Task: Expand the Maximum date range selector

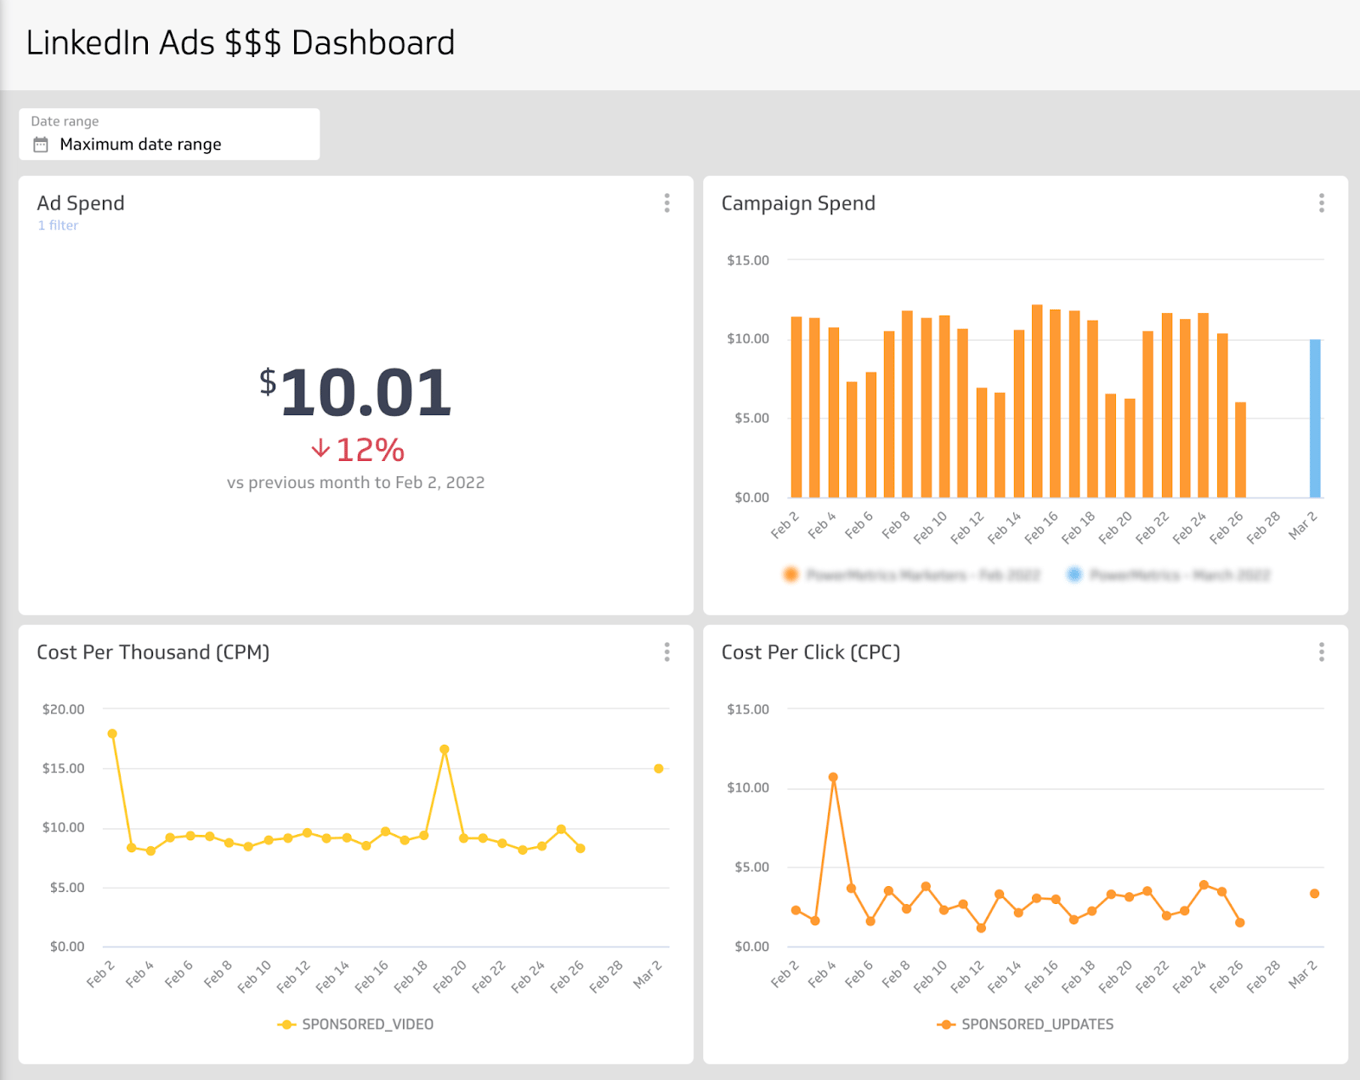Action: coord(140,145)
